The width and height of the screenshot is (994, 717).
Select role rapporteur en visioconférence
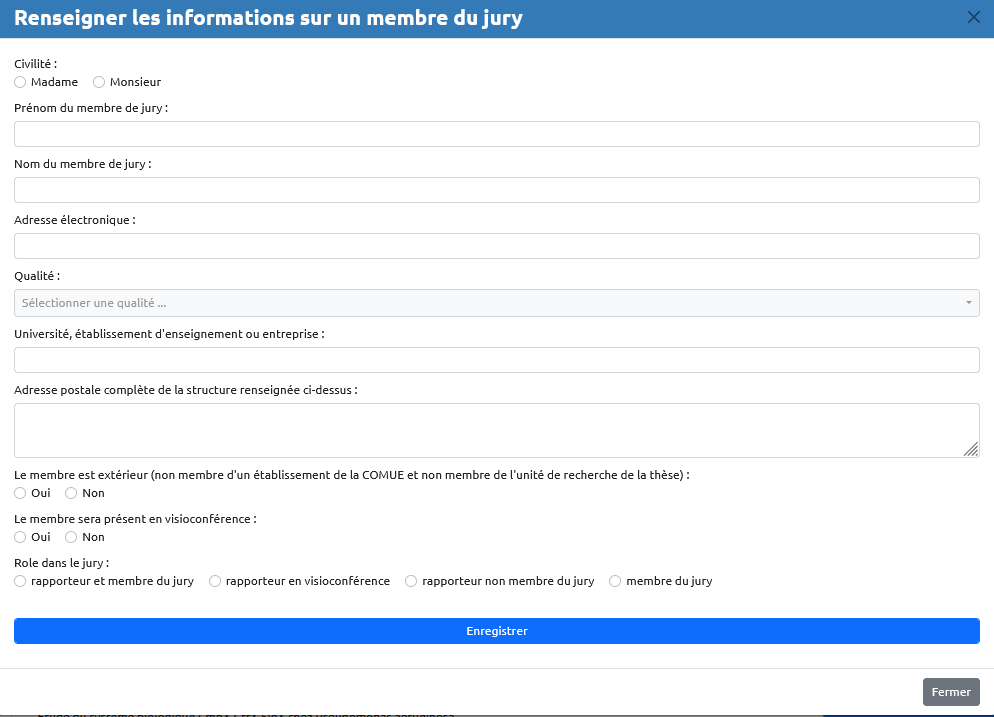215,581
